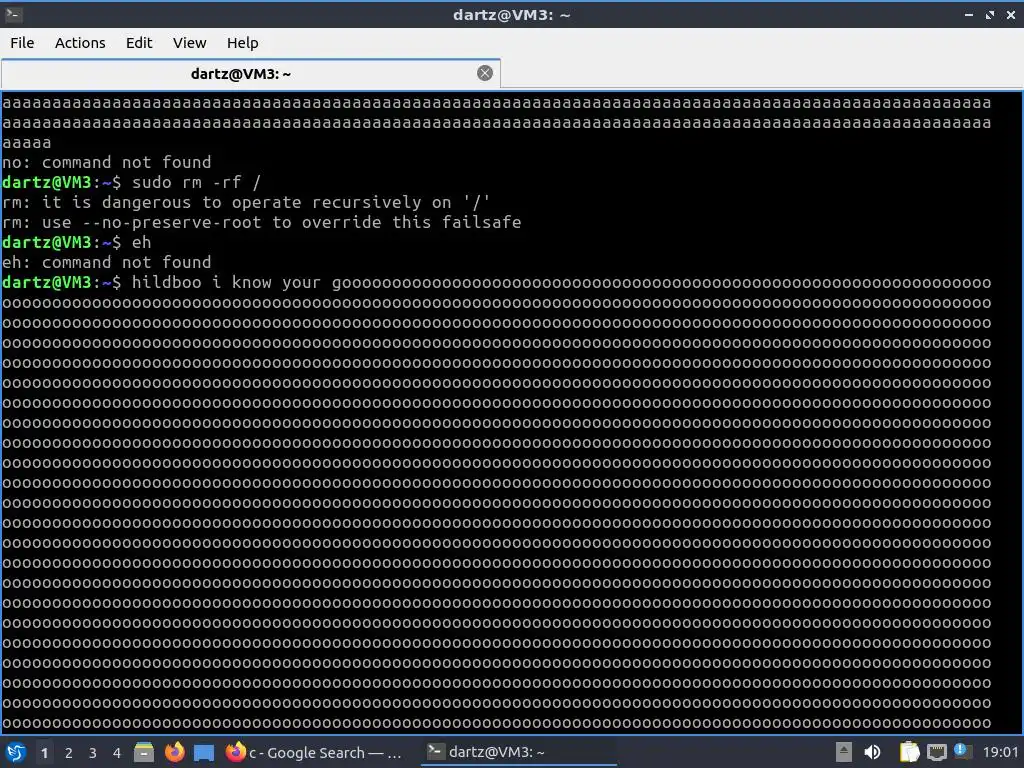Click the show desktop icon in the panel
This screenshot has height=768, width=1024.
click(204, 753)
